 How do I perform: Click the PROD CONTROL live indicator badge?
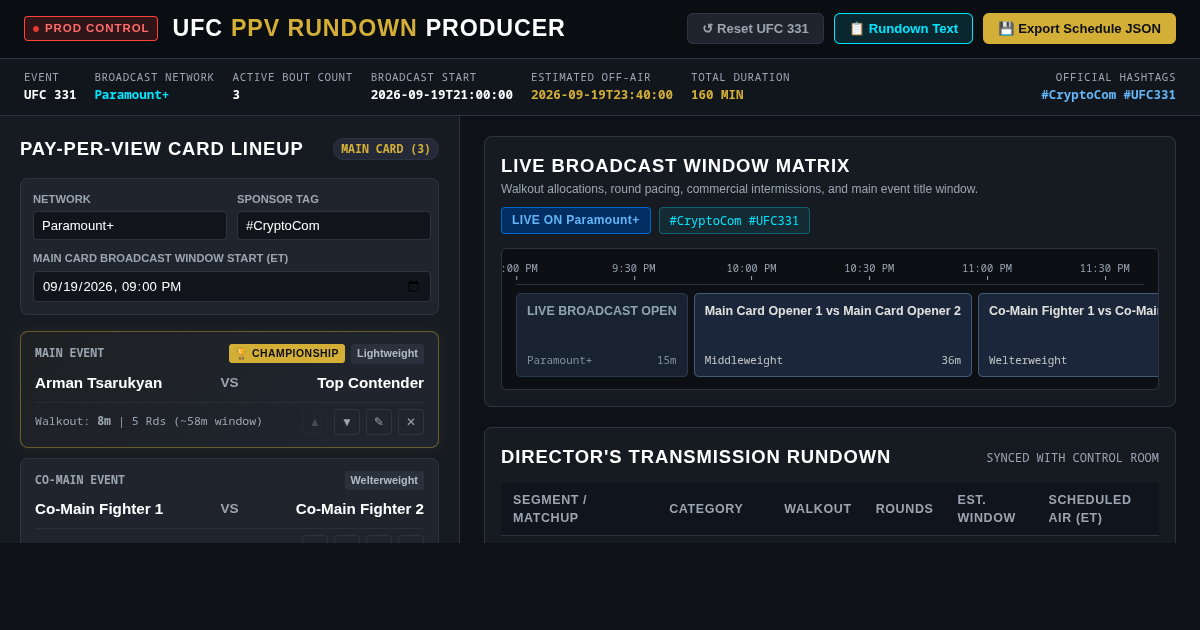[x=91, y=28]
